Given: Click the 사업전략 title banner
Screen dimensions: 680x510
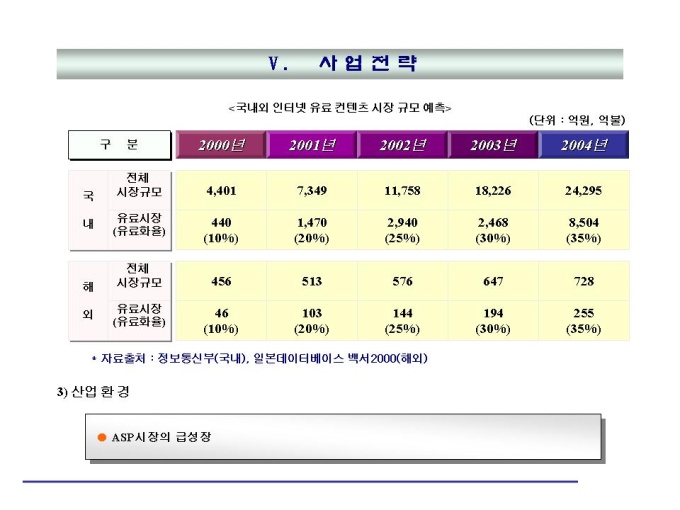Looking at the screenshot, I should click(340, 64).
